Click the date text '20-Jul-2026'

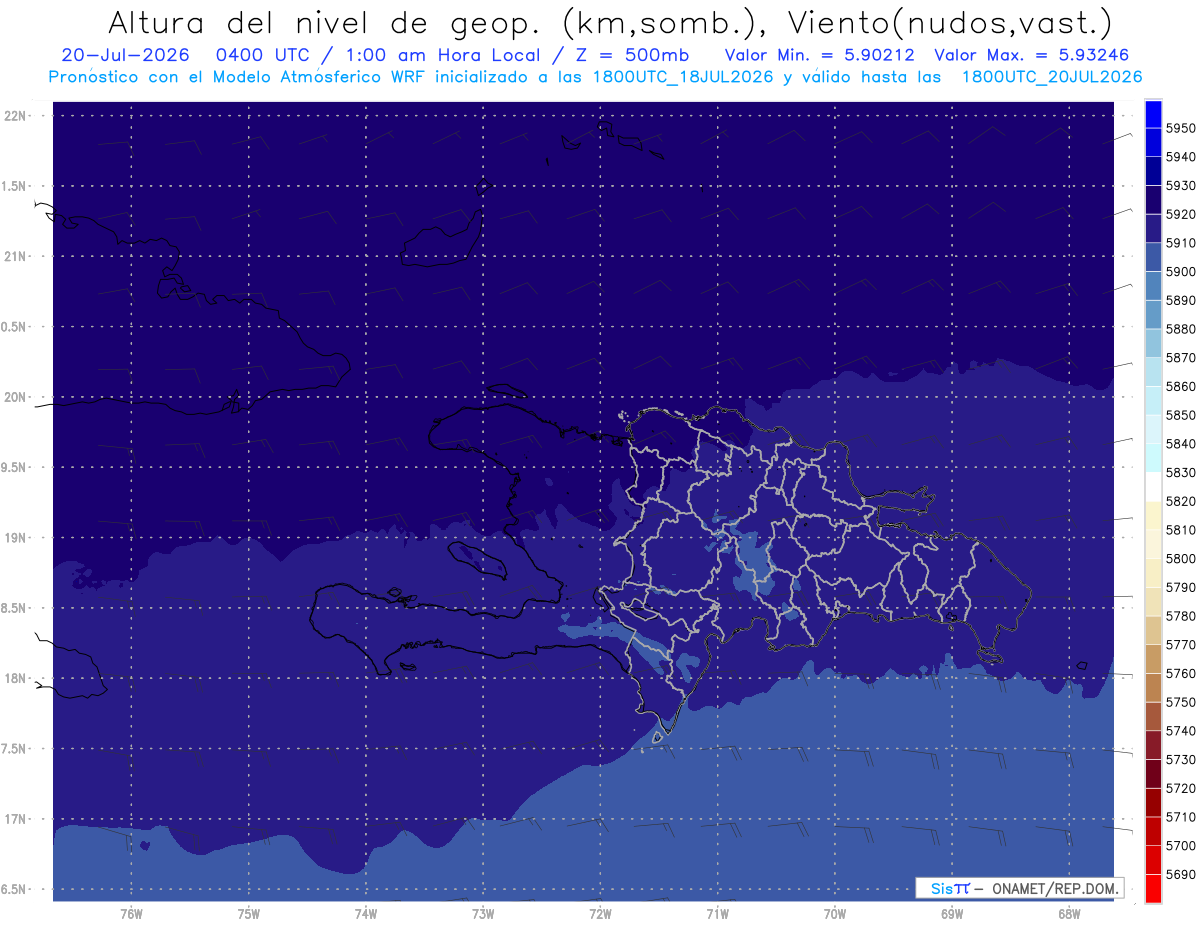click(x=126, y=55)
